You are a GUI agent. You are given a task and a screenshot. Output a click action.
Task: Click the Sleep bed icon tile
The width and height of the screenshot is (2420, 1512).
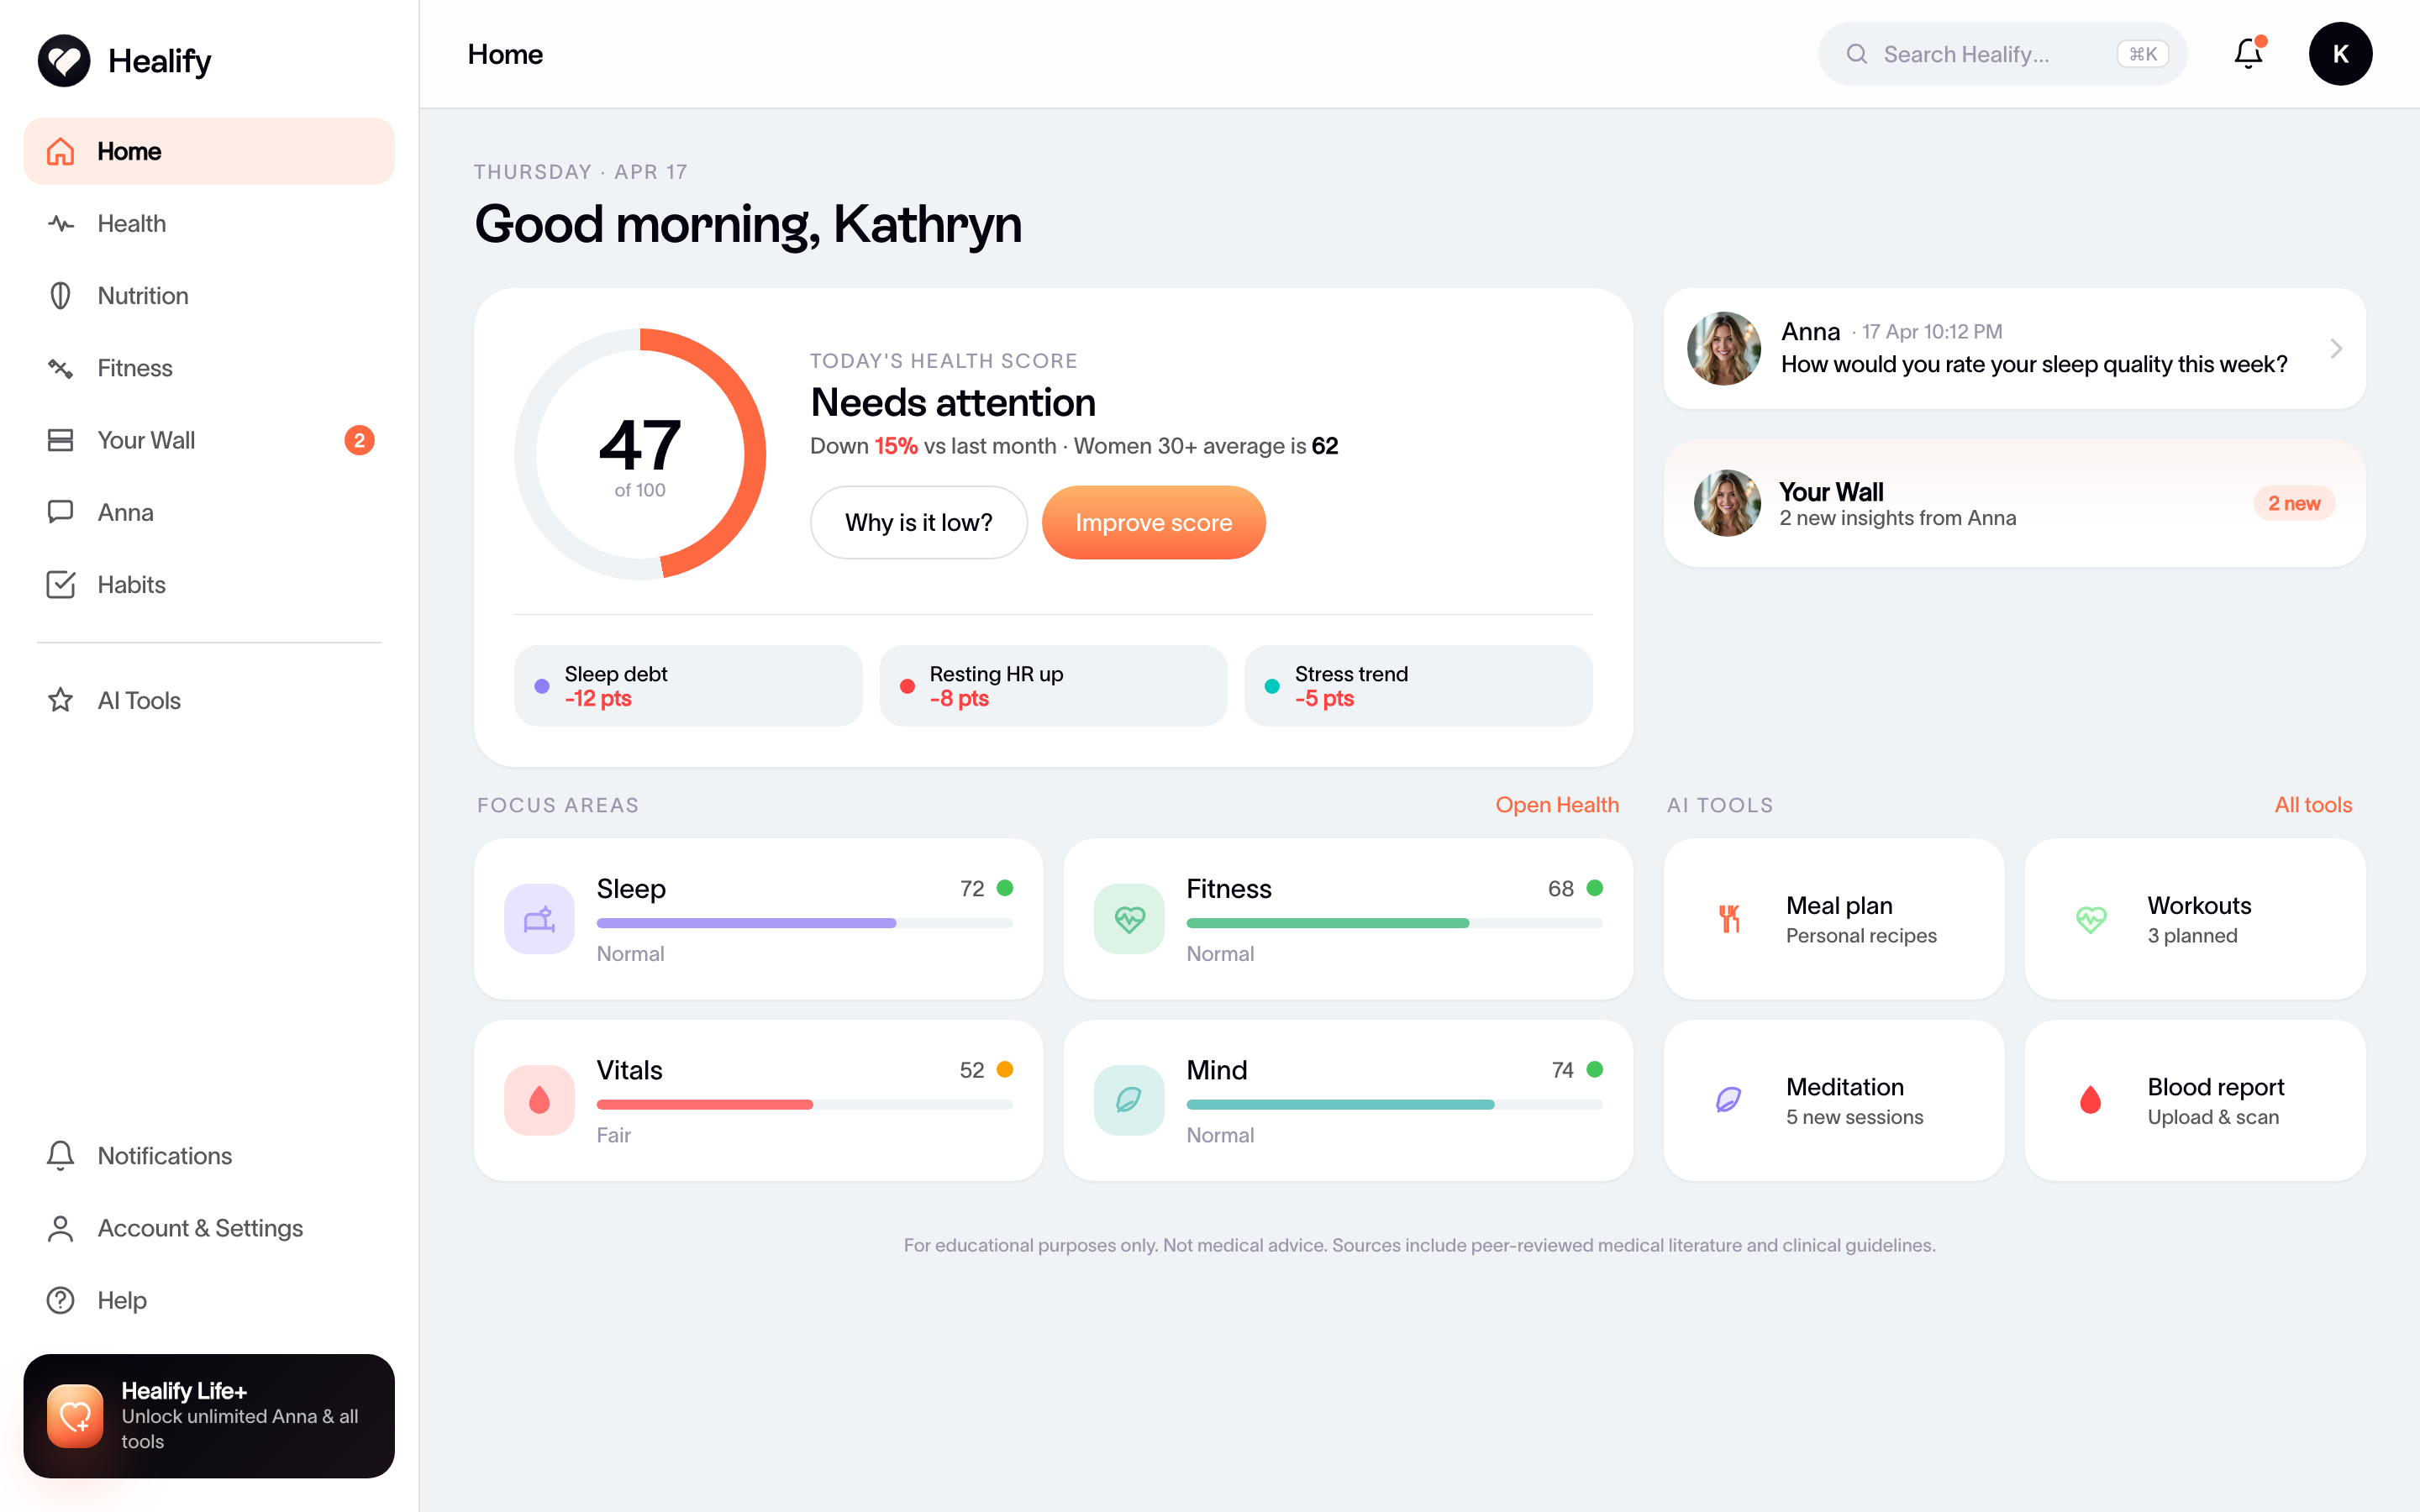pyautogui.click(x=540, y=919)
